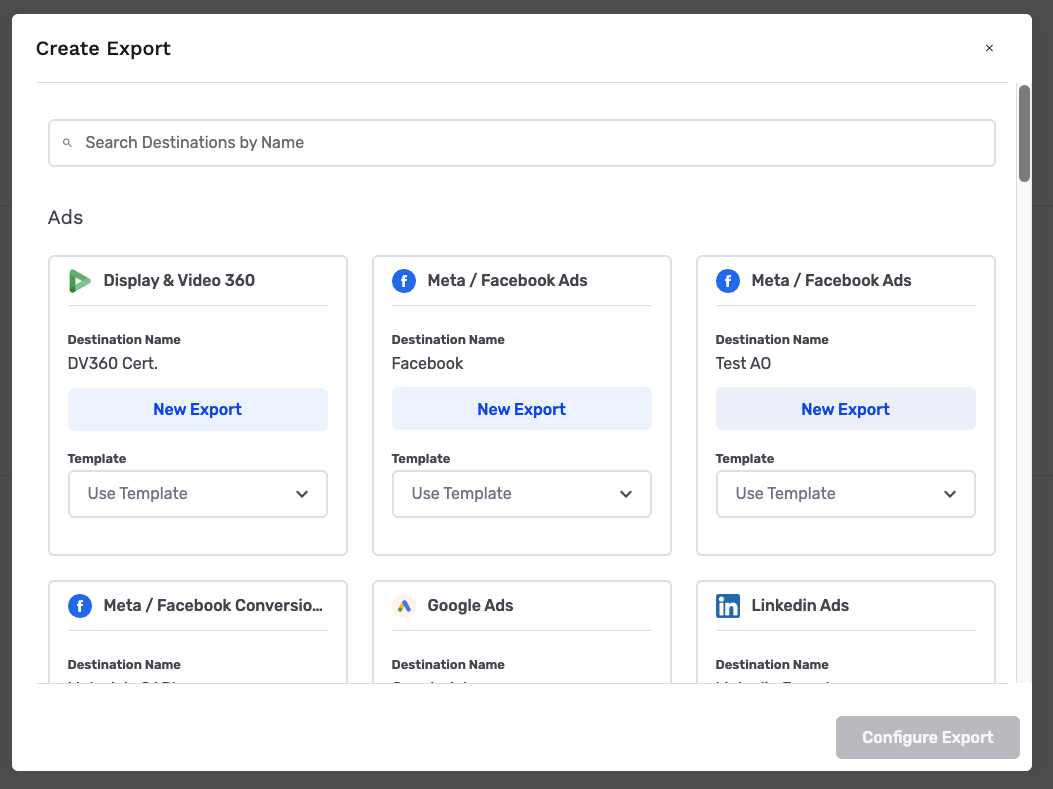The height and width of the screenshot is (789, 1053).
Task: Open Use Template dropdown for Test AO
Action: click(x=845, y=494)
